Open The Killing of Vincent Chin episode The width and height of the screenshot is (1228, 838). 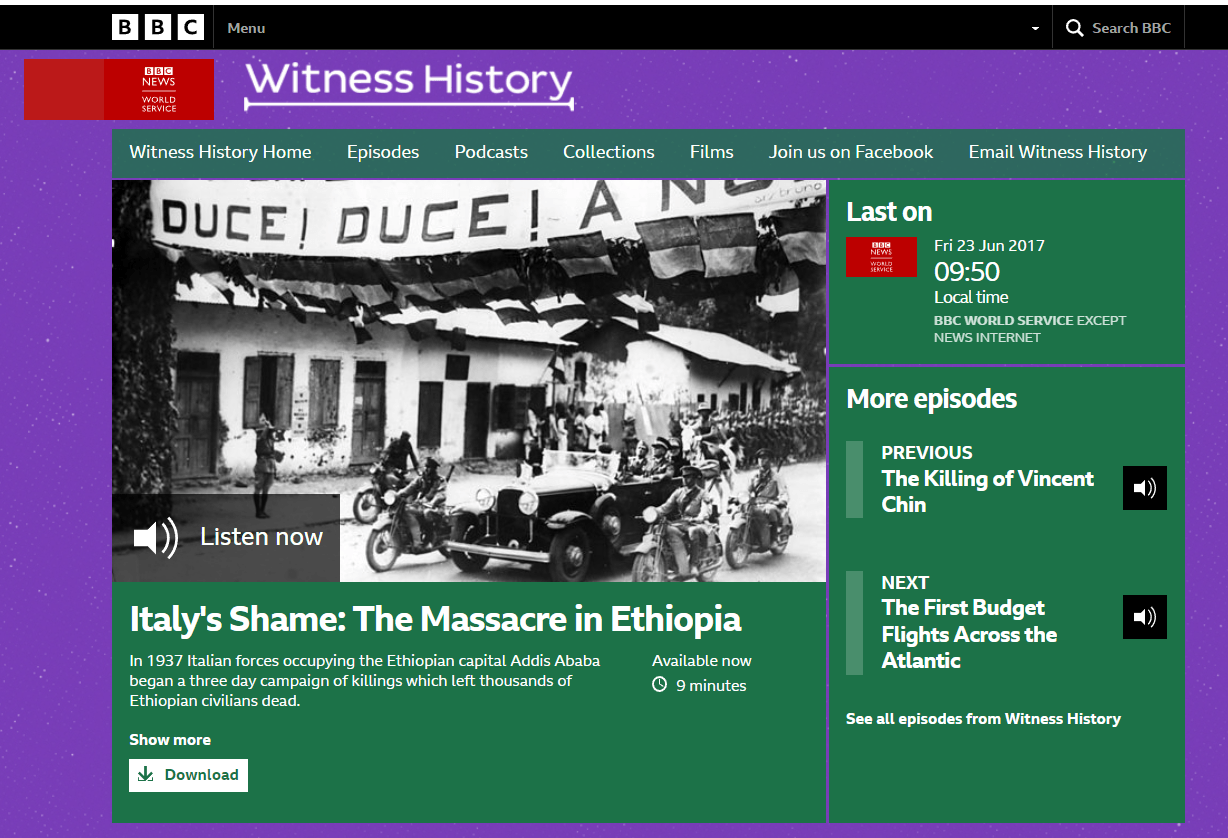(988, 491)
